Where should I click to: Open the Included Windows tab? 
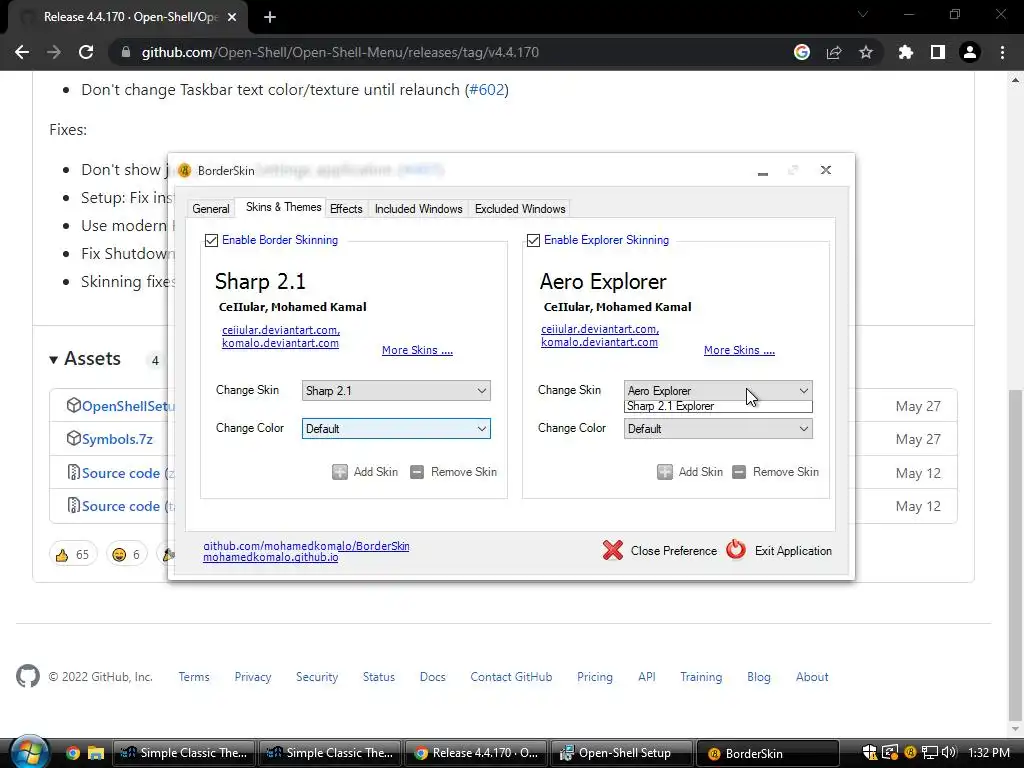(x=419, y=208)
